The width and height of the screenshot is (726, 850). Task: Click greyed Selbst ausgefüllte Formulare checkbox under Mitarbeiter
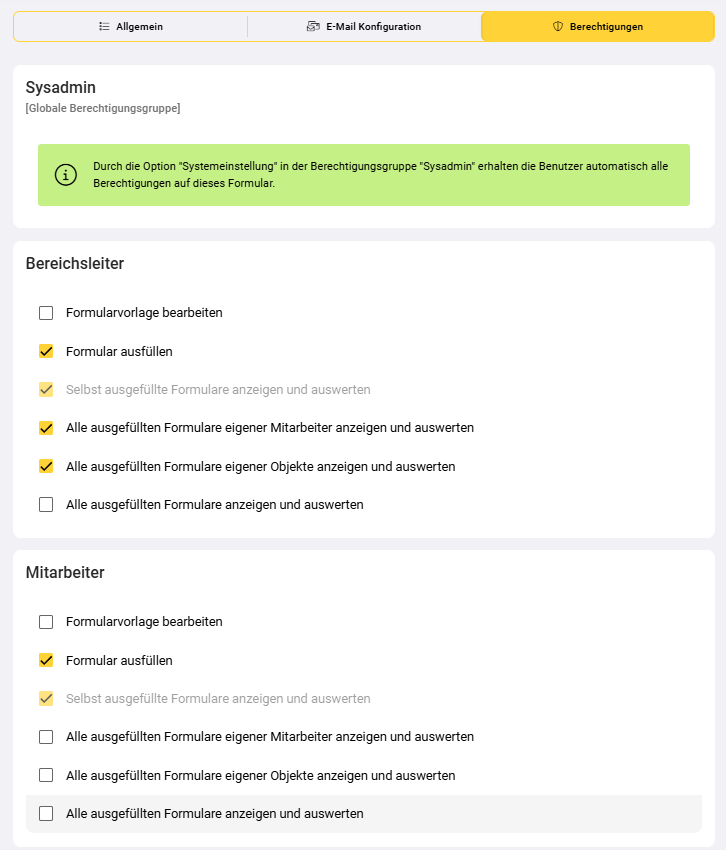(x=46, y=698)
